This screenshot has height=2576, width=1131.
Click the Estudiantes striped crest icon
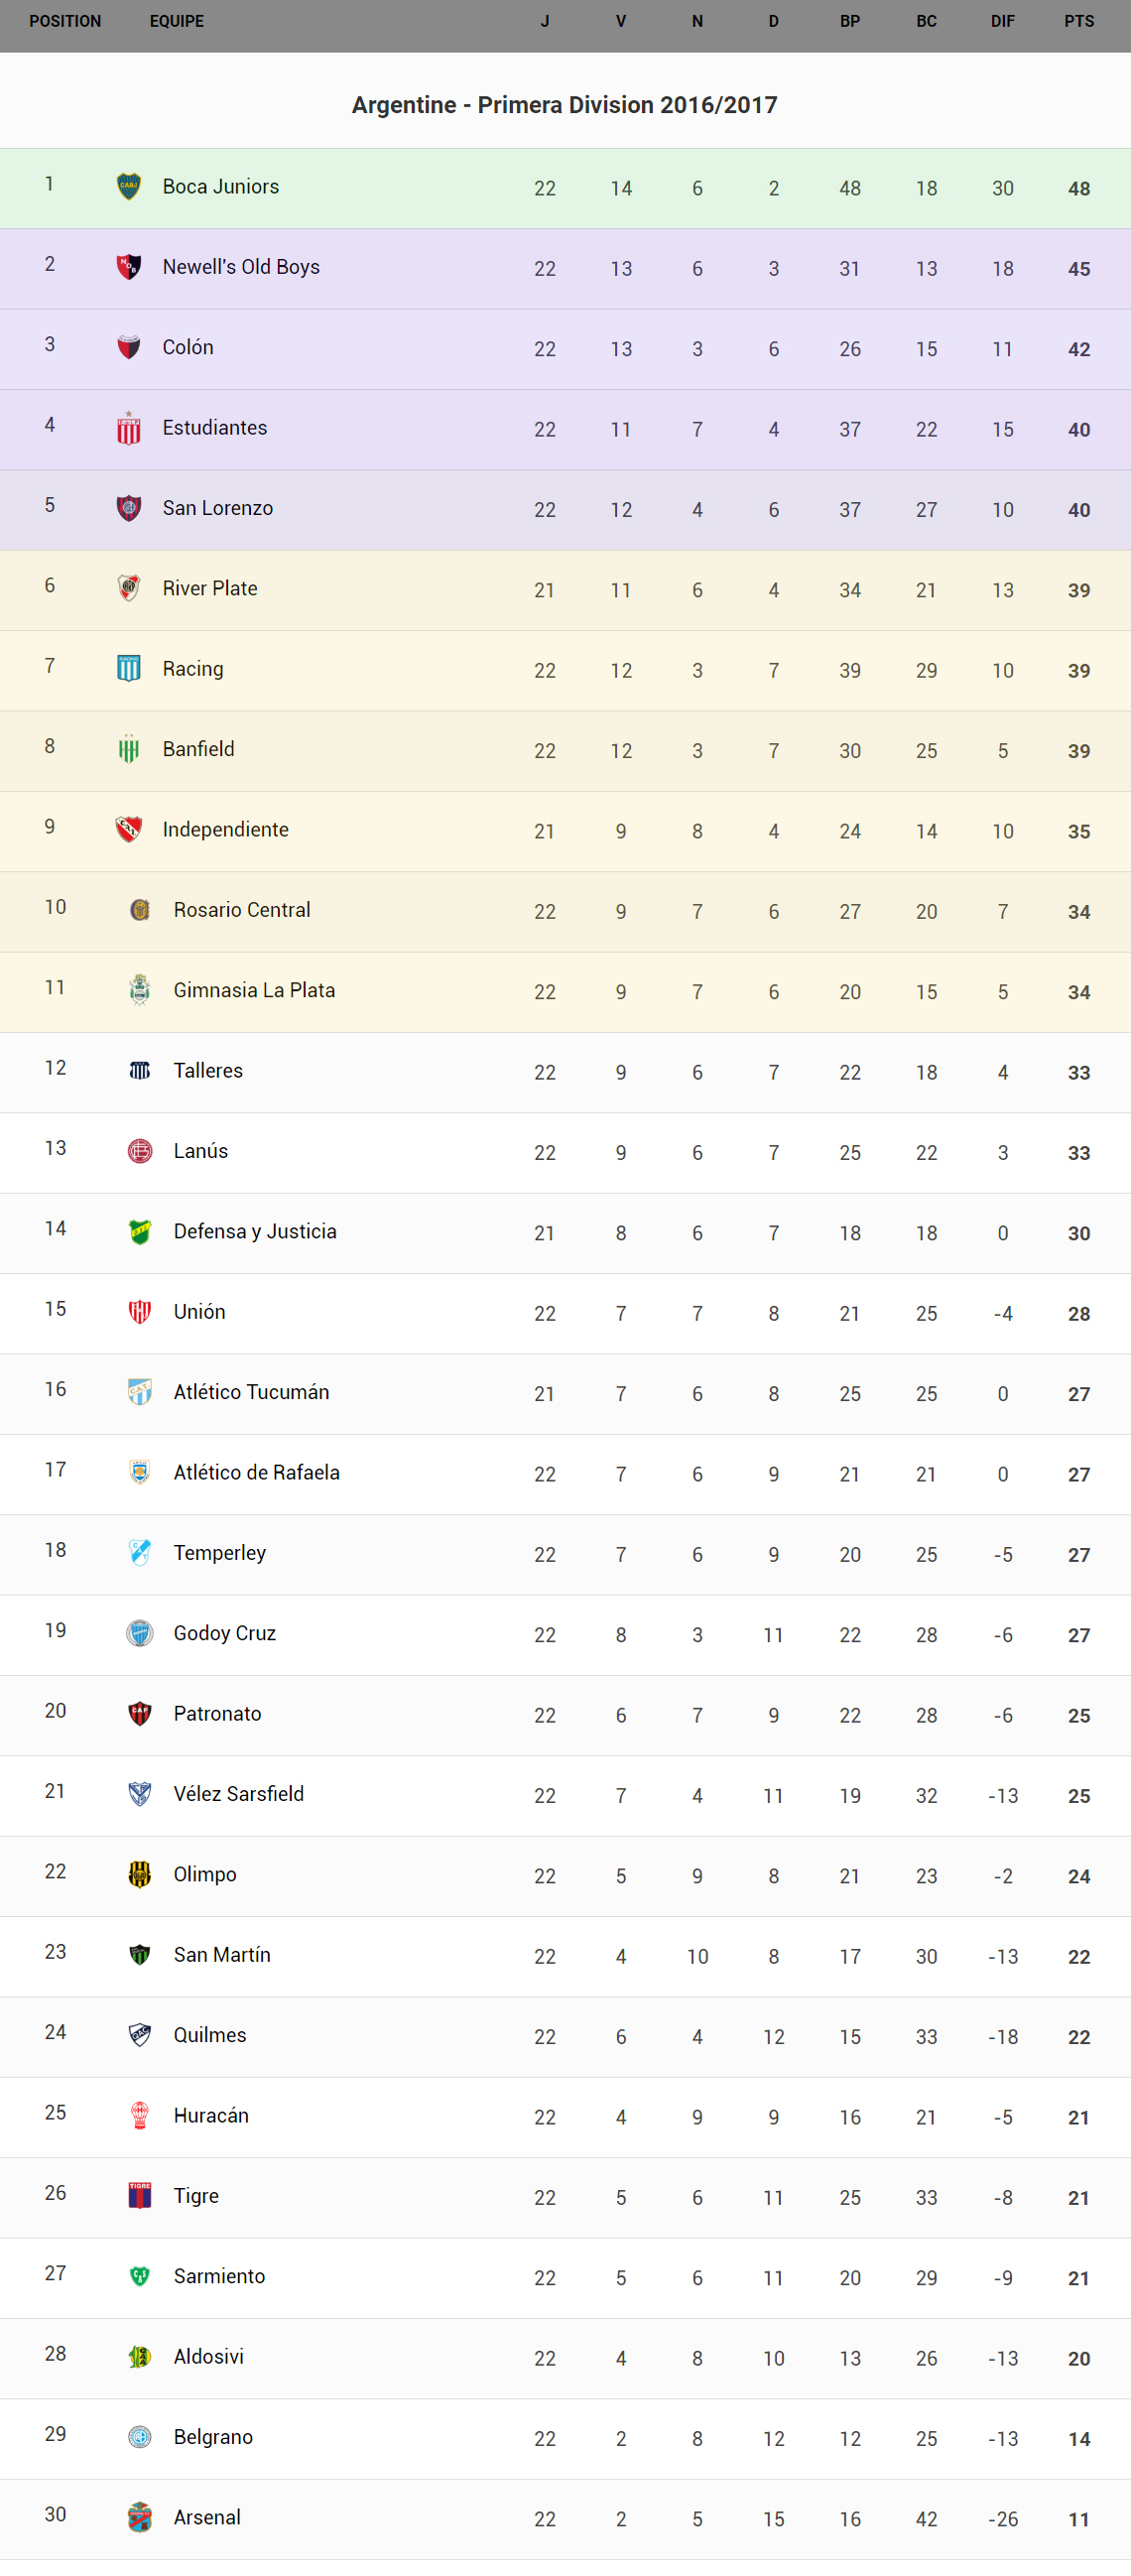(x=129, y=428)
